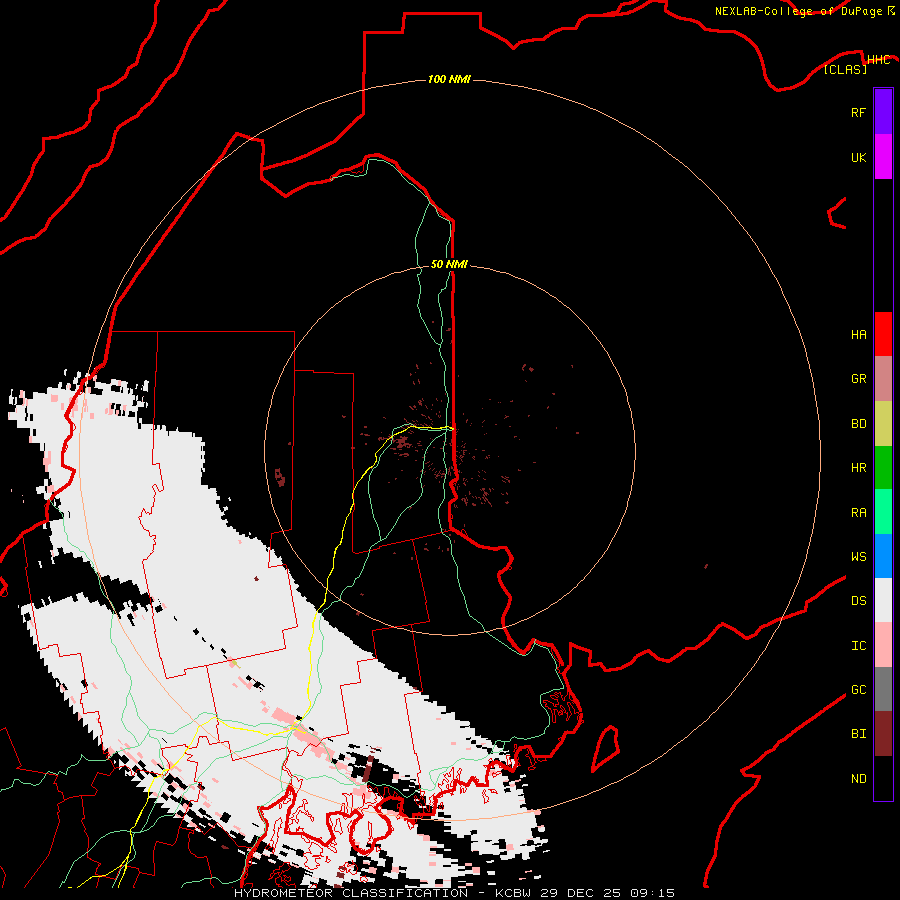Click the HA legend label

[858, 335]
